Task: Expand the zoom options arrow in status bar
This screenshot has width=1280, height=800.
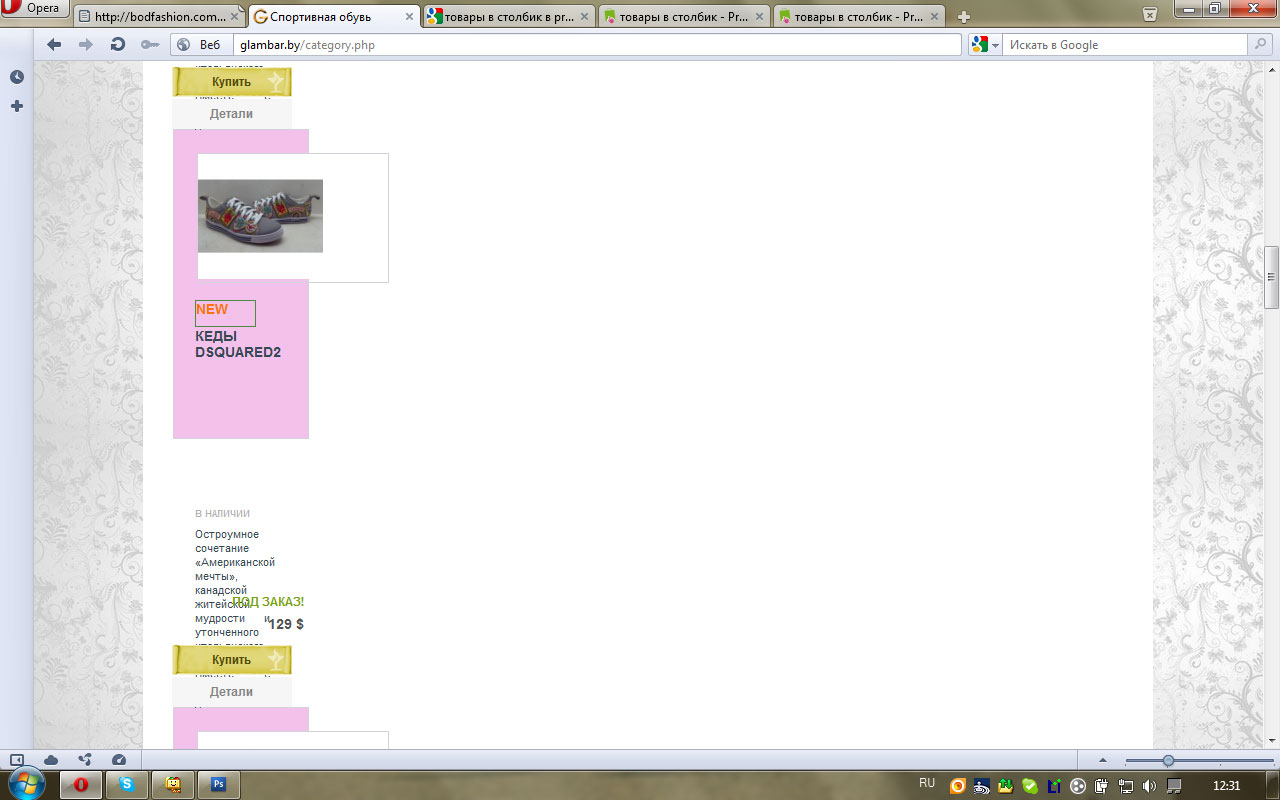Action: pos(1103,760)
